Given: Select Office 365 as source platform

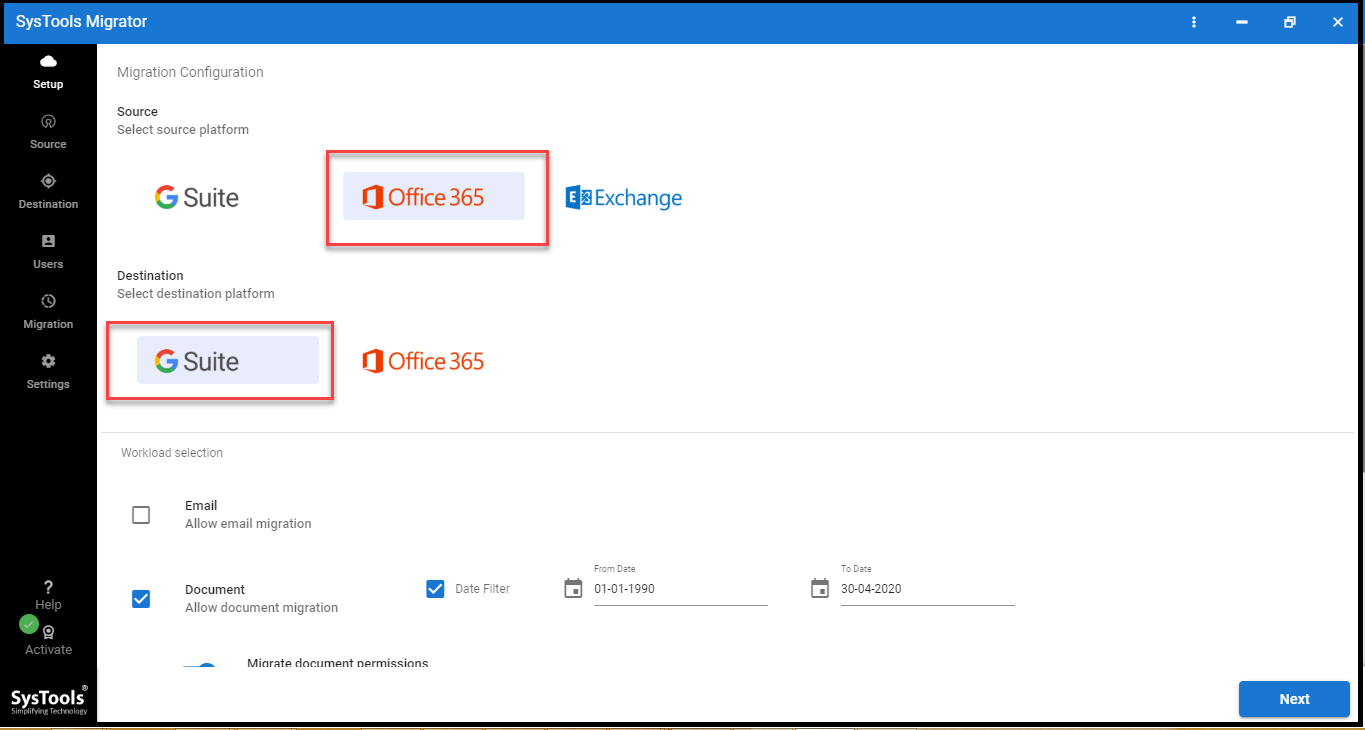Looking at the screenshot, I should 434,196.
